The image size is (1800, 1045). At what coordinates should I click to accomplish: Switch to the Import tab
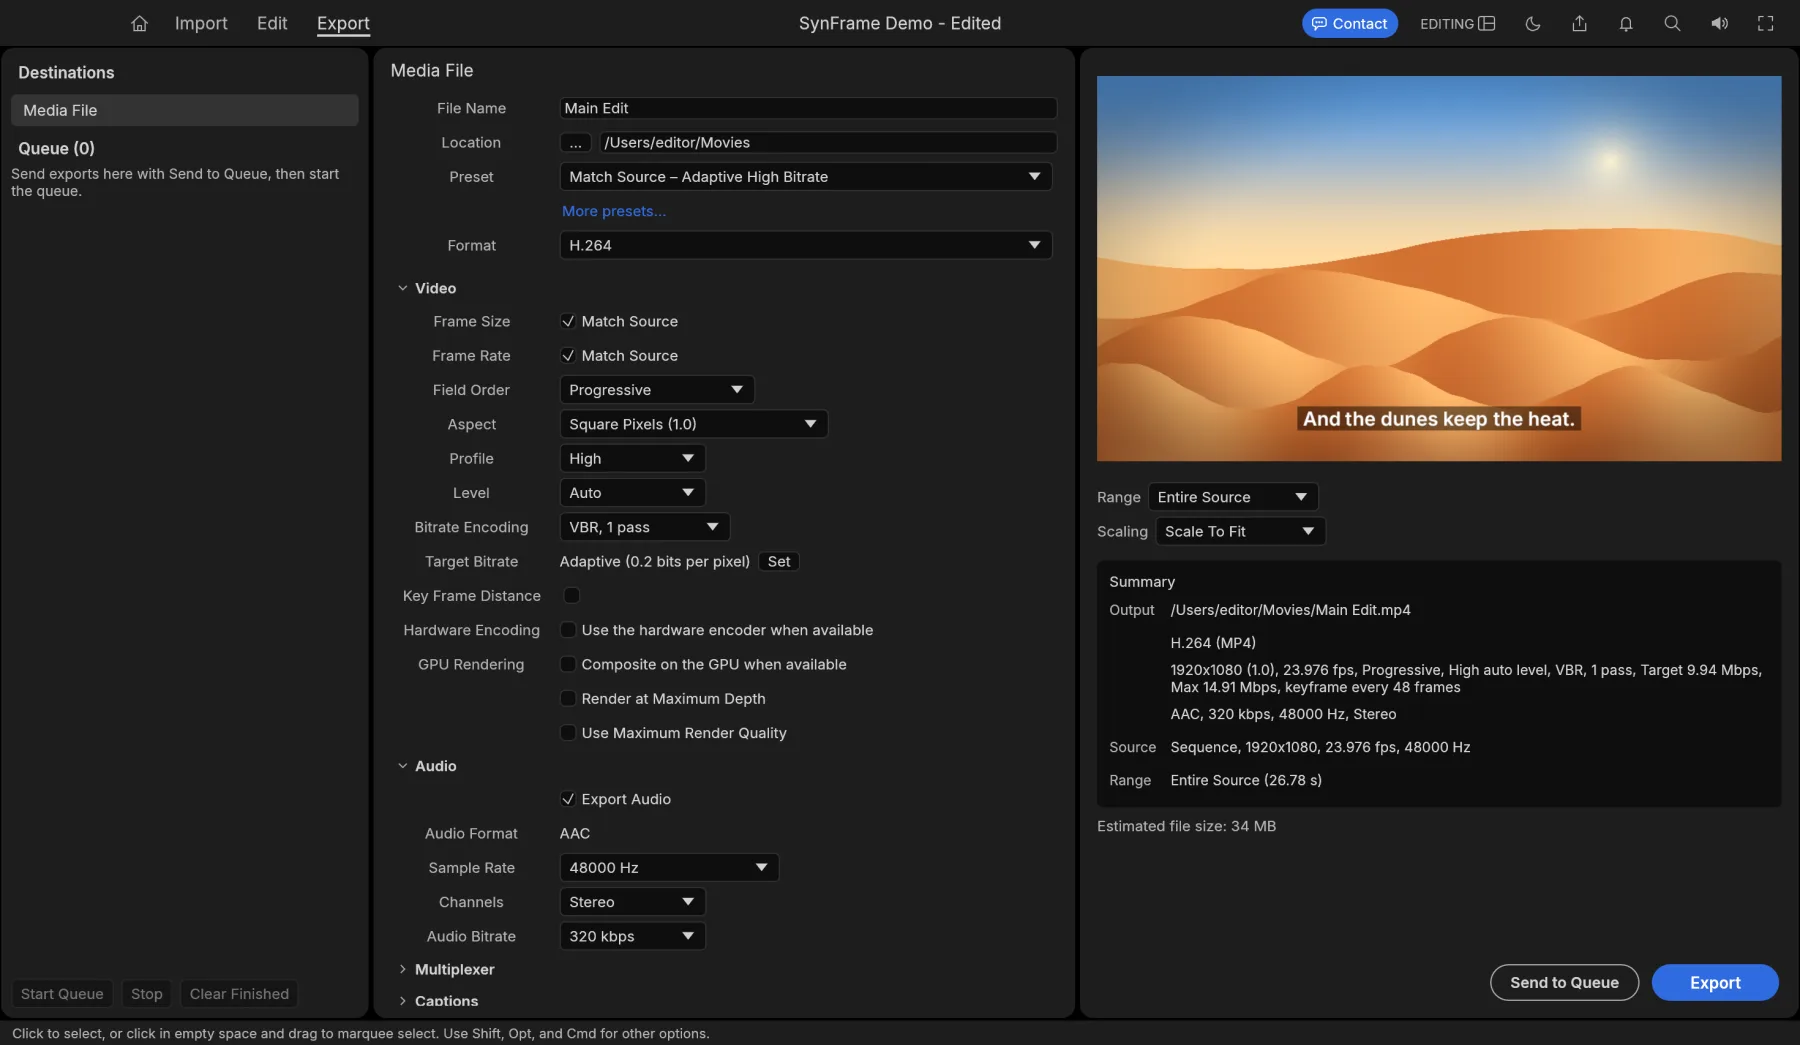[x=201, y=23]
